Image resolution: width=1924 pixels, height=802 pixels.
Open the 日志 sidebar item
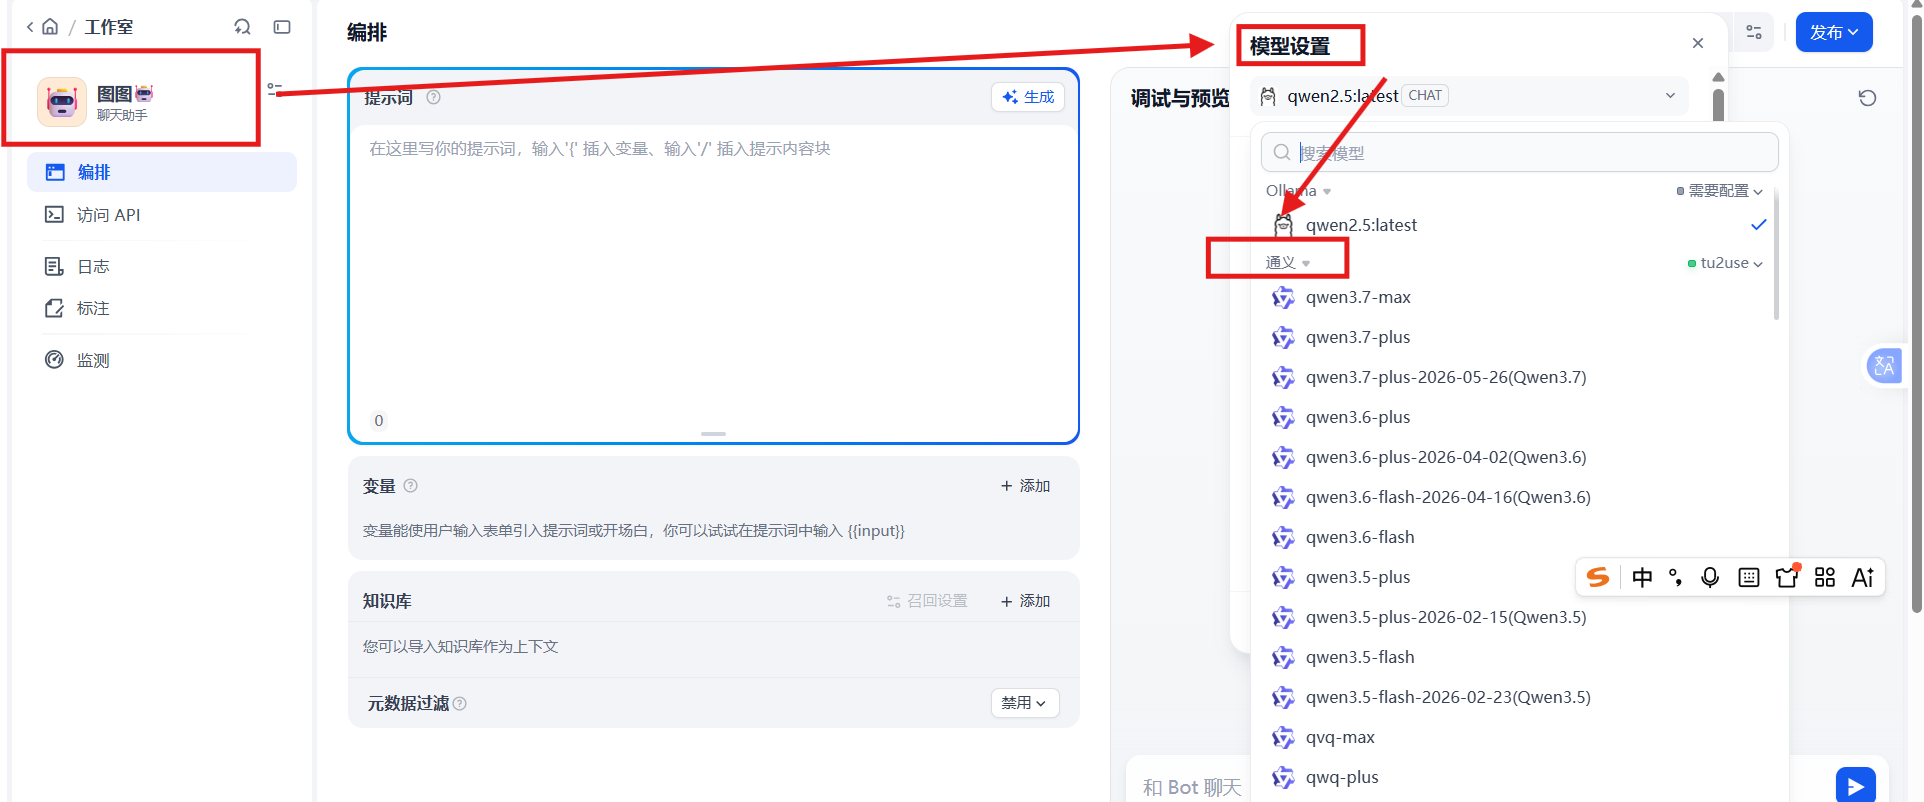(x=162, y=266)
